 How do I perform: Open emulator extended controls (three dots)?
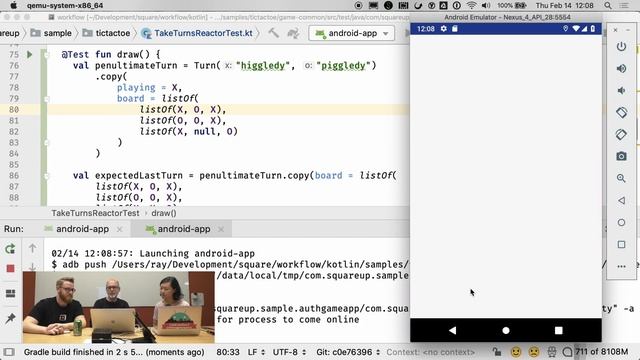click(621, 266)
